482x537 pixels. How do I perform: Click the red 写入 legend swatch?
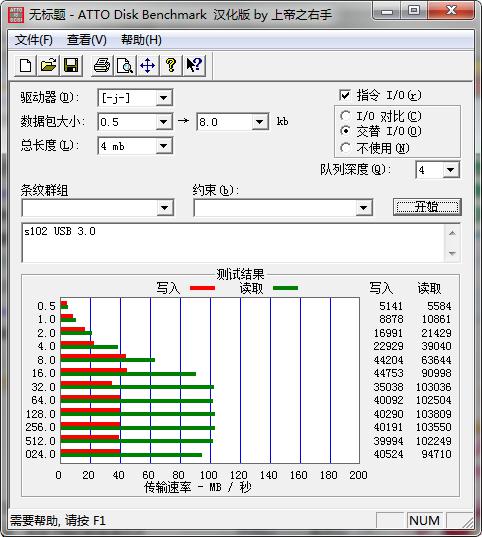pos(202,288)
